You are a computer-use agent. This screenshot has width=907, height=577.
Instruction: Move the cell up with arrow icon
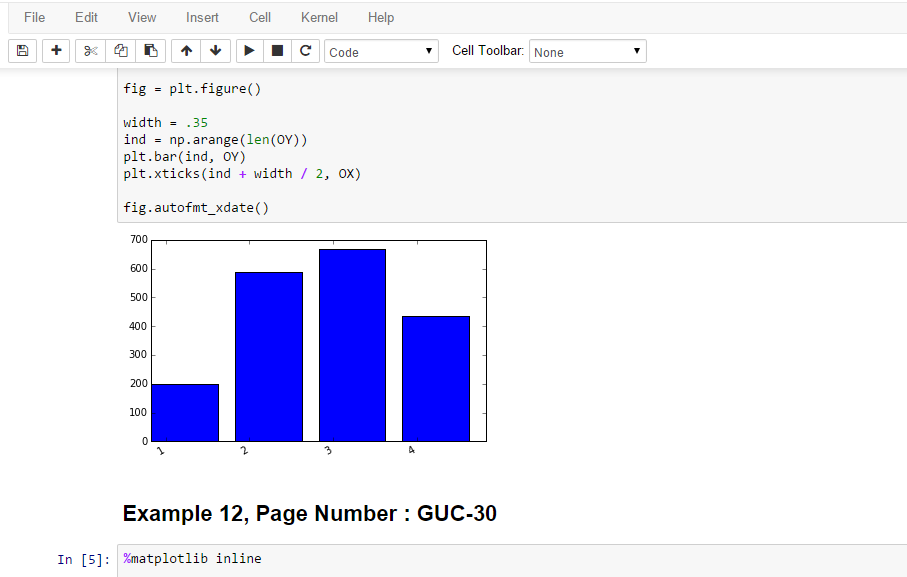187,51
